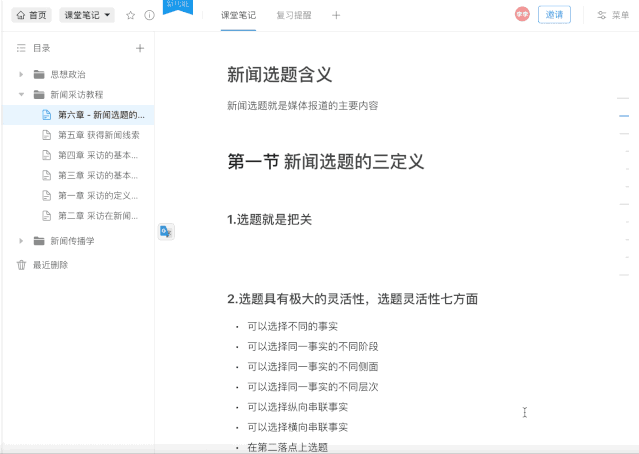This screenshot has width=639, height=454.
Task: Click bullet 可以选择纵向串联事实
Action: tap(297, 407)
